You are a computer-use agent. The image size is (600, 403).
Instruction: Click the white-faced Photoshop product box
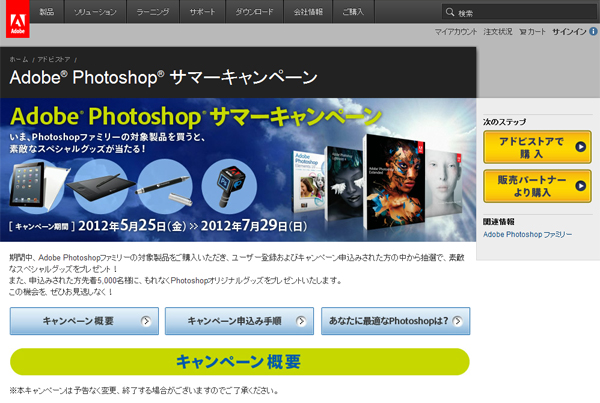pyautogui.click(x=444, y=183)
